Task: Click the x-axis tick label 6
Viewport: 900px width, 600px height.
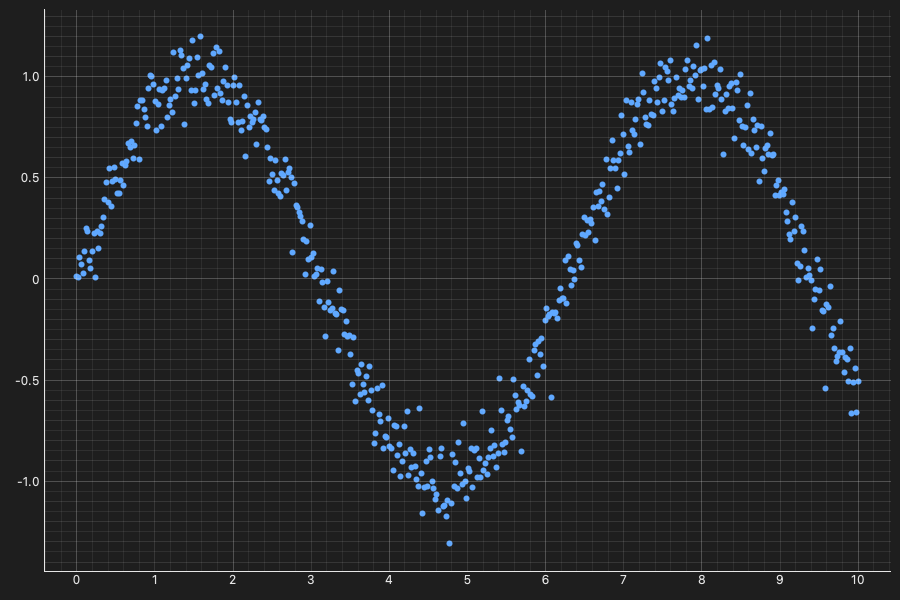Action: [x=545, y=580]
